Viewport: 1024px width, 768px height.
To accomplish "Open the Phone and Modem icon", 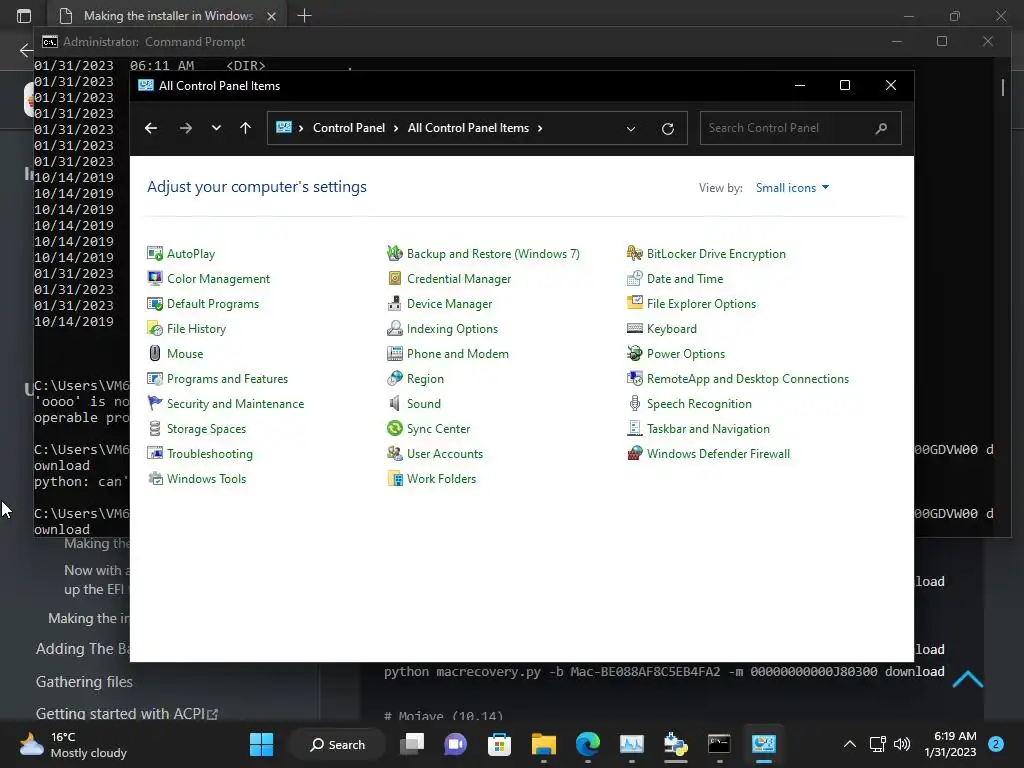I will [394, 353].
